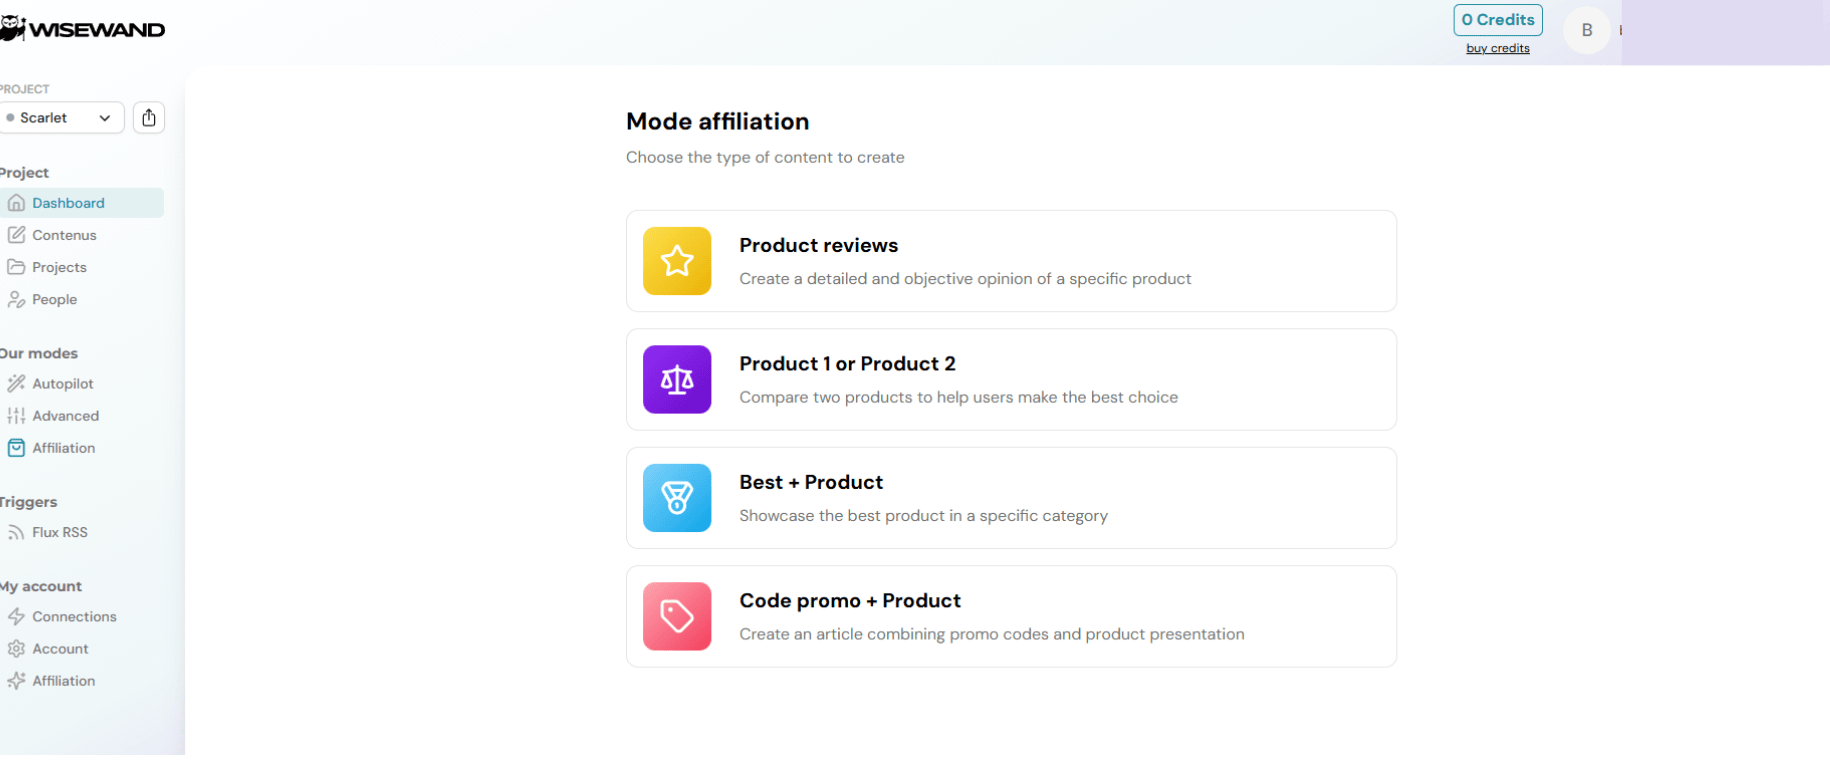Go to Dashboard in sidebar
1830x760 pixels.
68,203
